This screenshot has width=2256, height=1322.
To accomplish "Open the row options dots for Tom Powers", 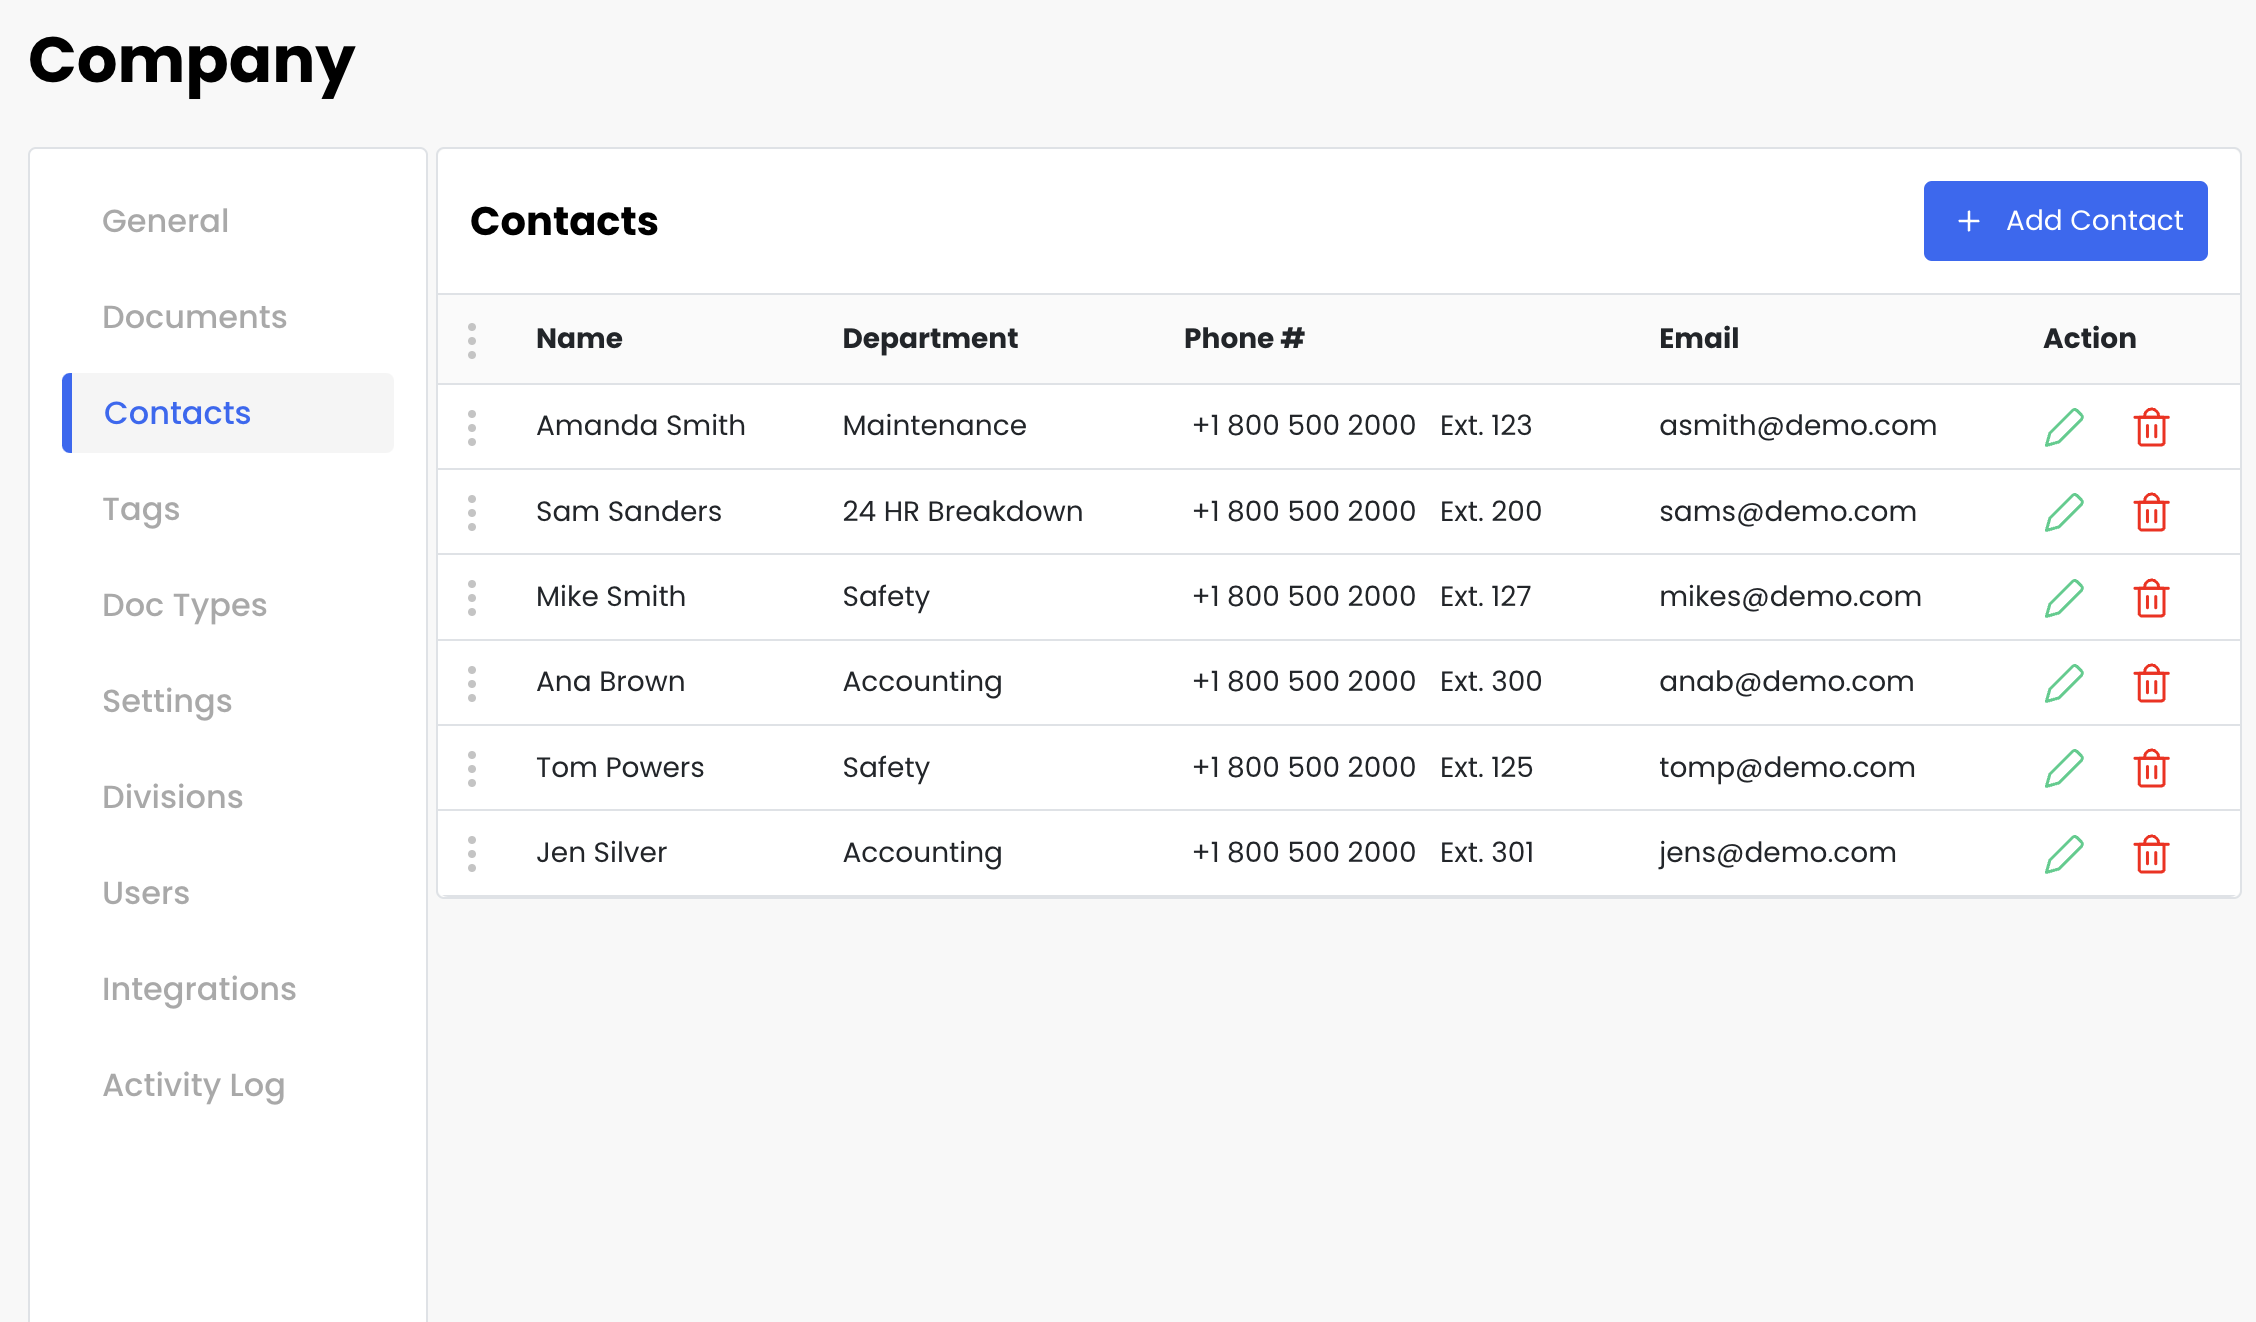I will [472, 769].
